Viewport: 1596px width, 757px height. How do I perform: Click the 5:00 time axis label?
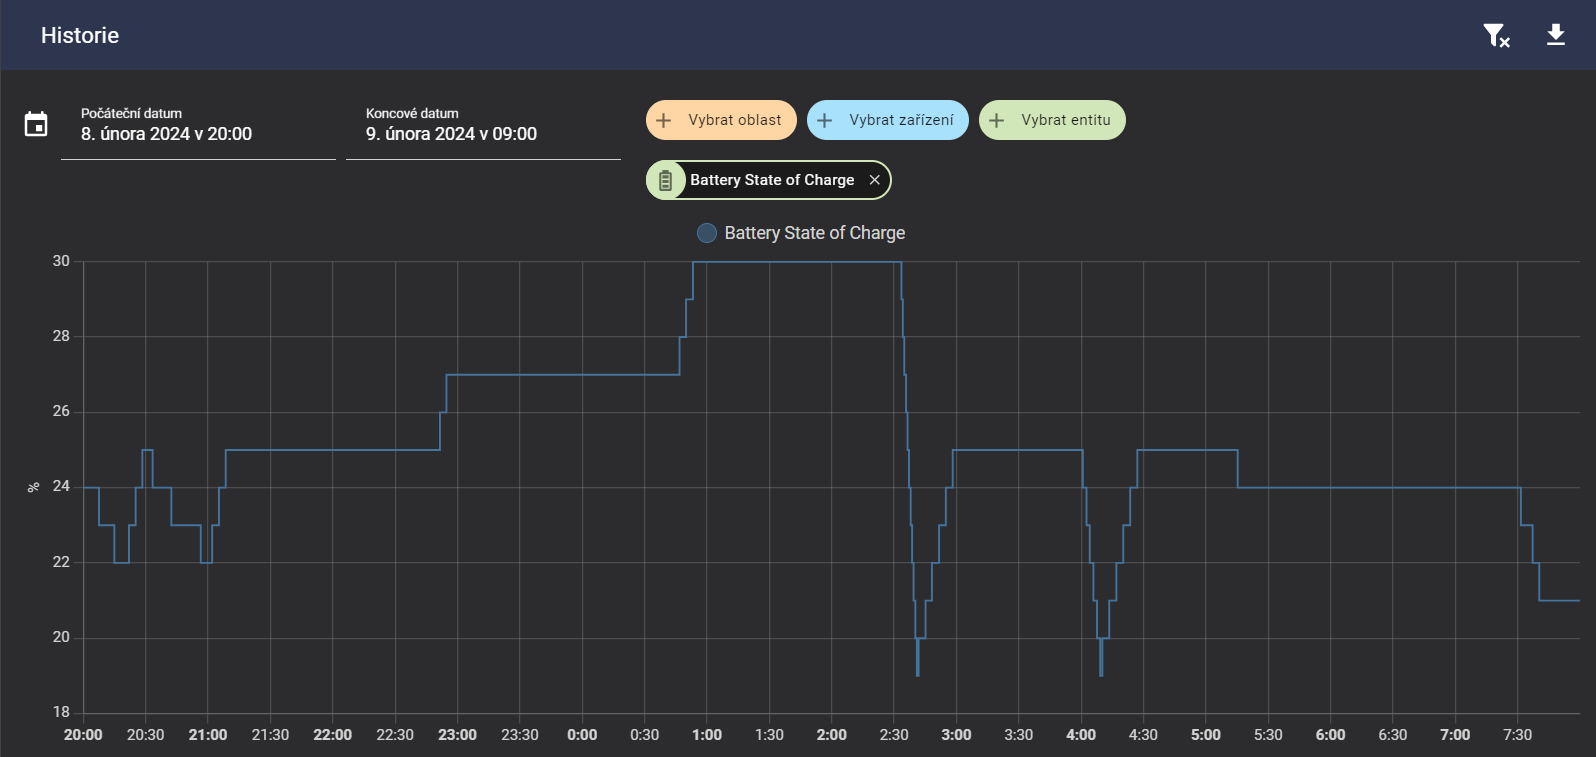(1206, 735)
